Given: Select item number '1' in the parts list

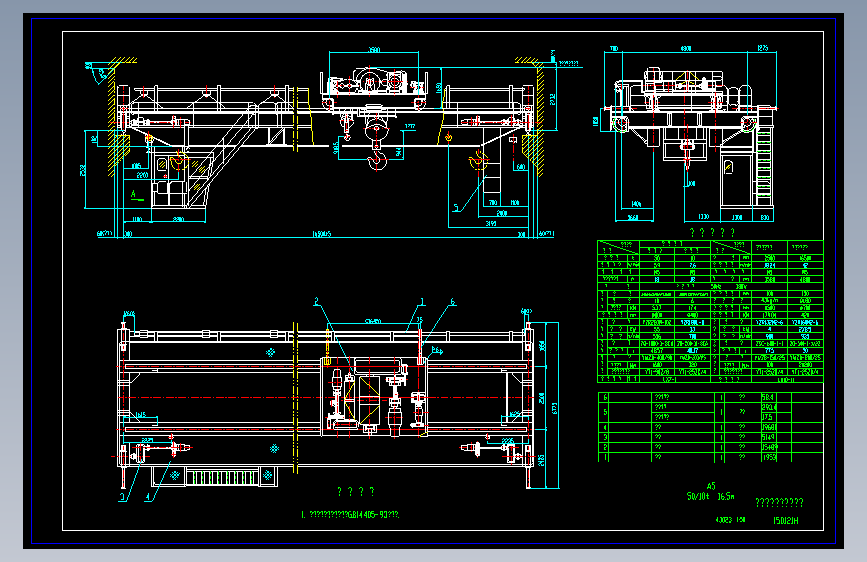Looking at the screenshot, I should 605,457.
